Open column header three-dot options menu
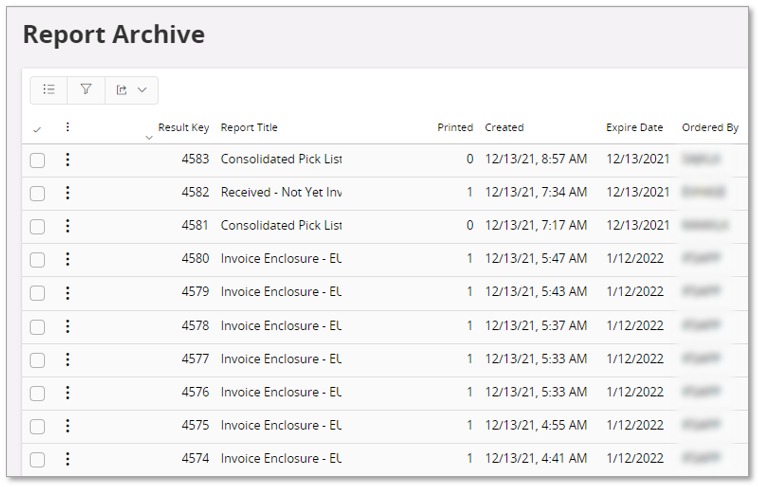The image size is (758, 487). pyautogui.click(x=67, y=127)
